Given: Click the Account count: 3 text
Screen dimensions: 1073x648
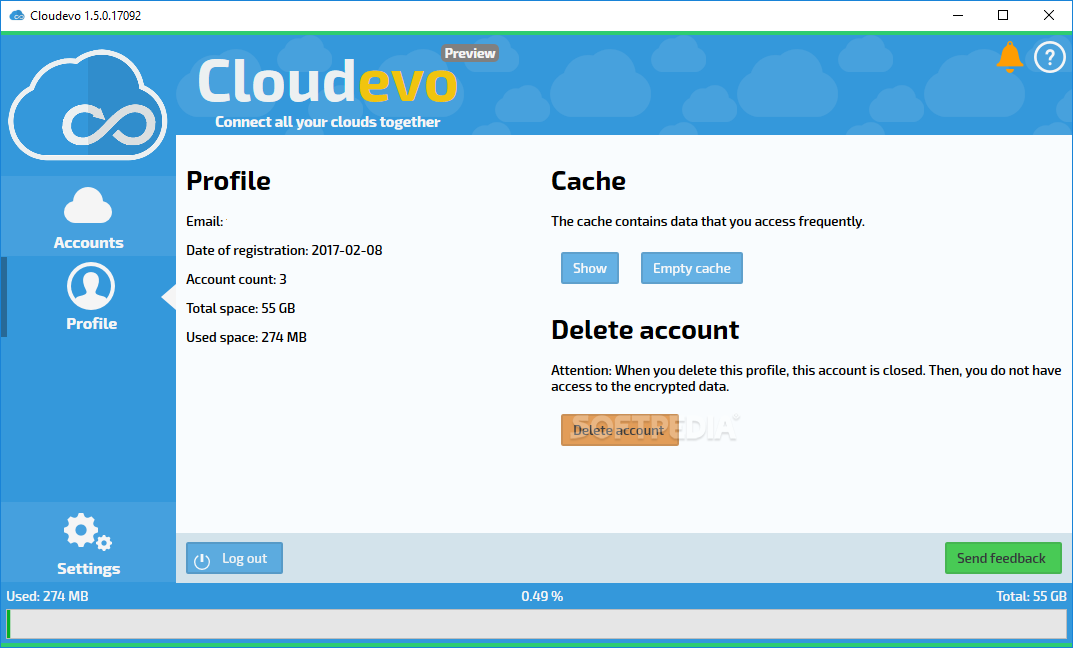Looking at the screenshot, I should [x=236, y=279].
